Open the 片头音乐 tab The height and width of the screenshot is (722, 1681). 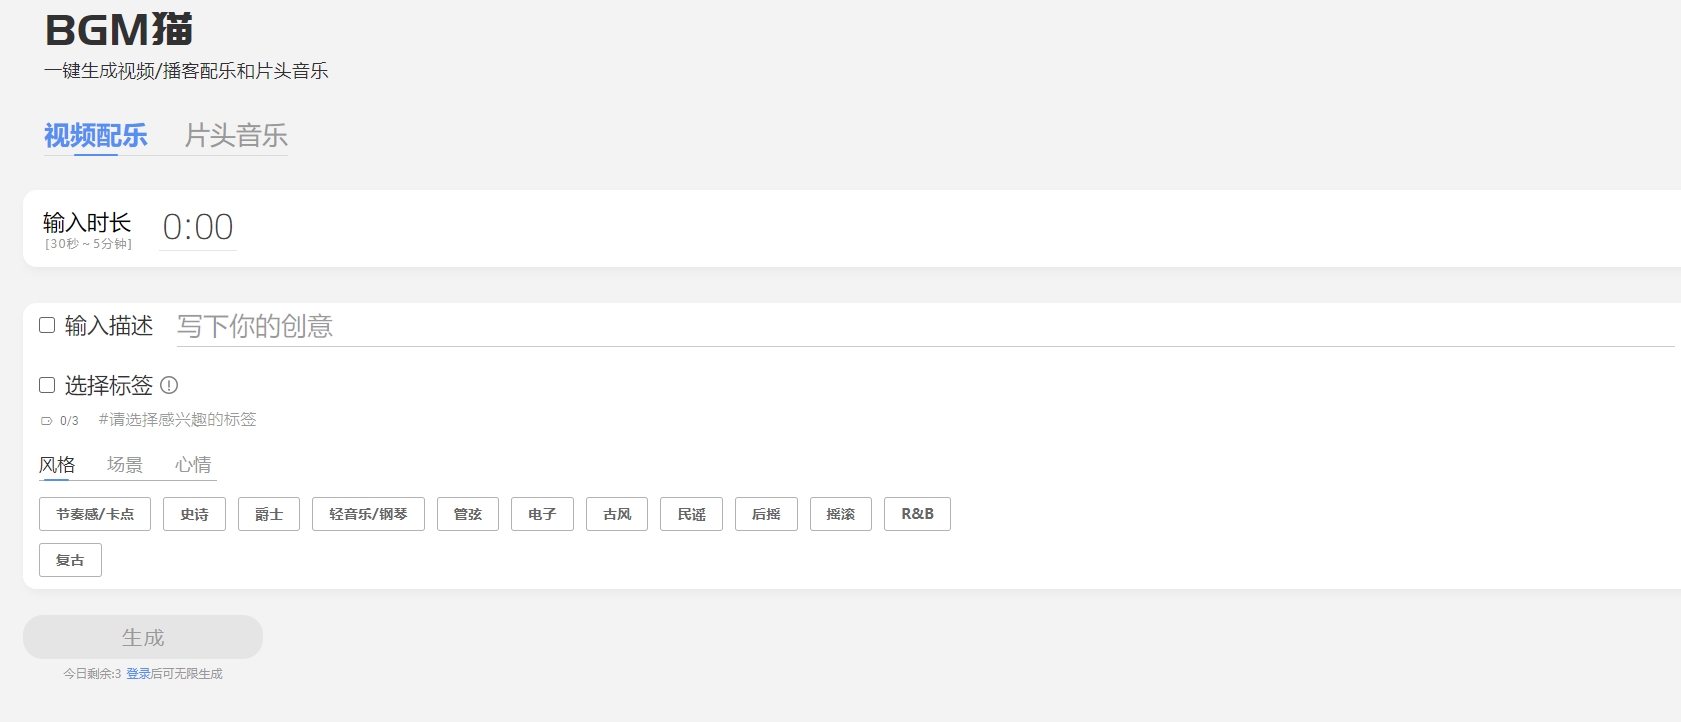236,135
